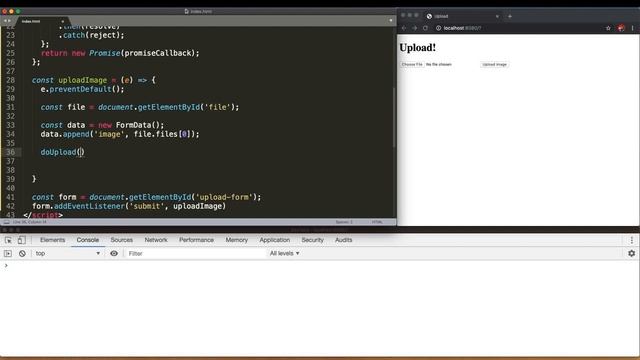The image size is (640, 360).
Task: View site information icon beside localhost
Action: (439, 28)
